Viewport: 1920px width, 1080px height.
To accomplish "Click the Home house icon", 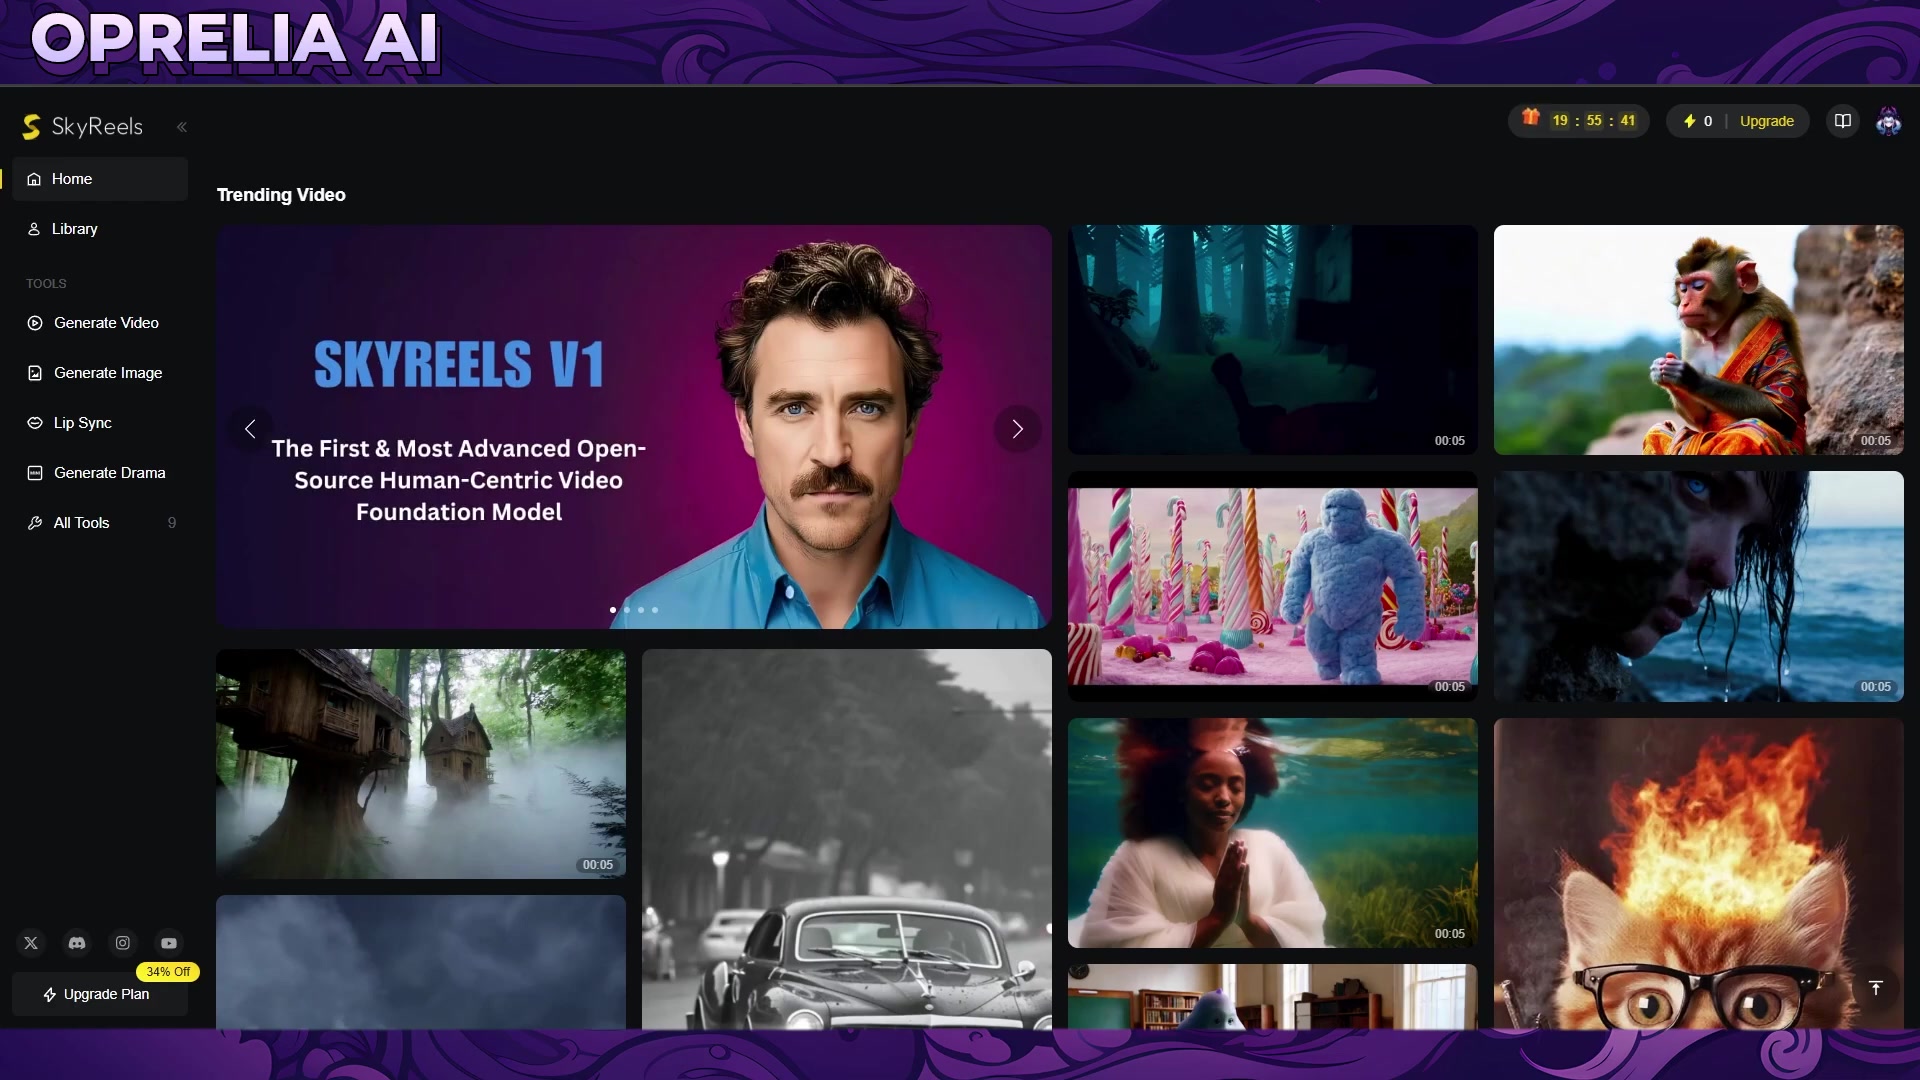I will coord(34,179).
